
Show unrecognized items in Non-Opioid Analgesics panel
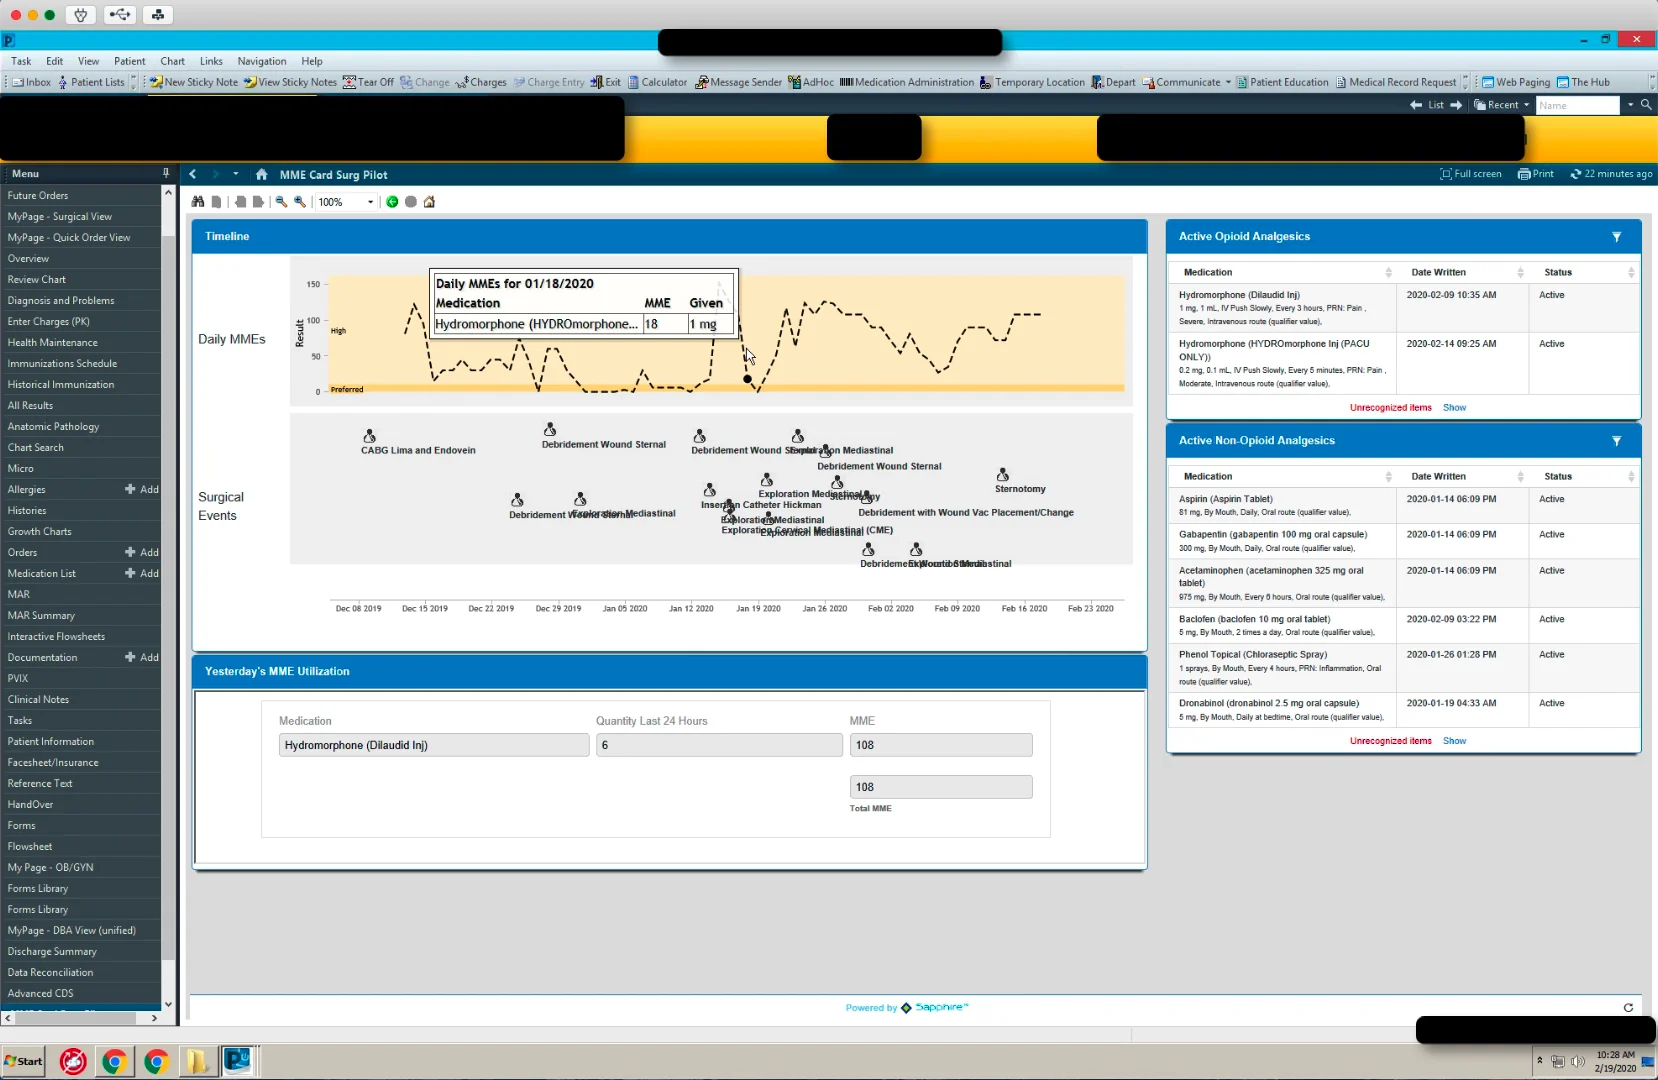pos(1454,741)
